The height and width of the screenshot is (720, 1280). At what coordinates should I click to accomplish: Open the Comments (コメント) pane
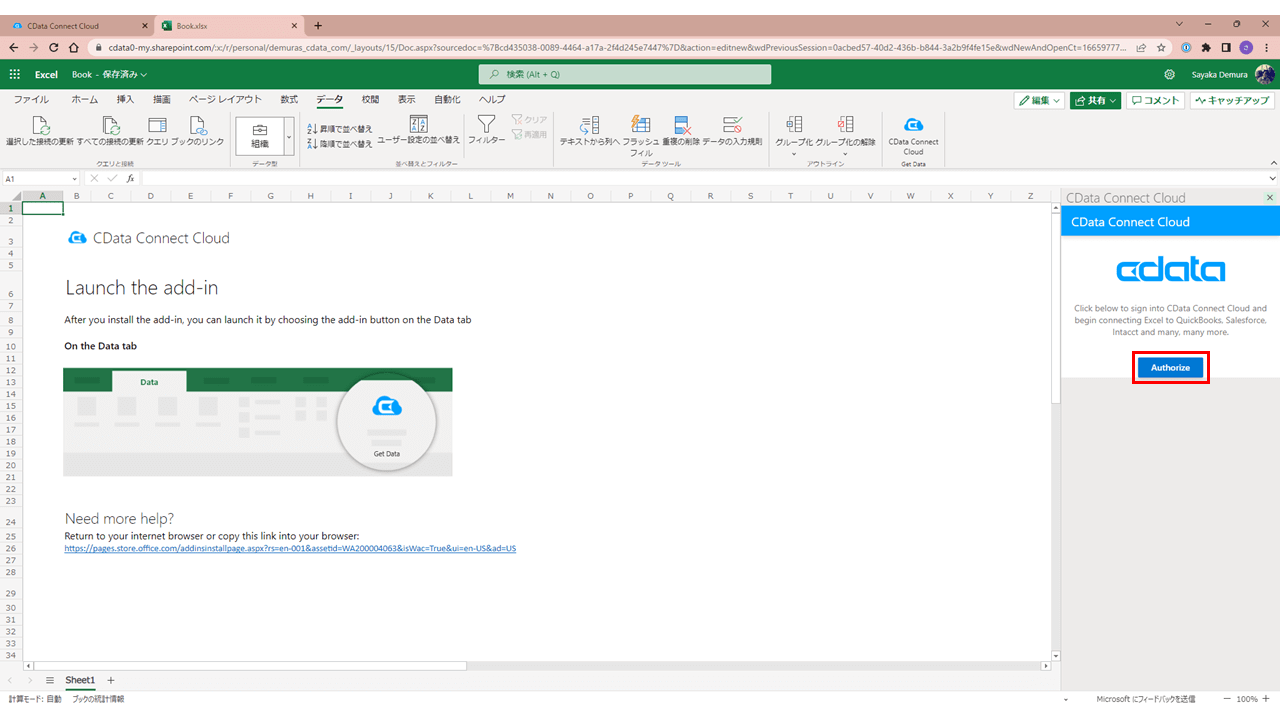click(x=1155, y=100)
